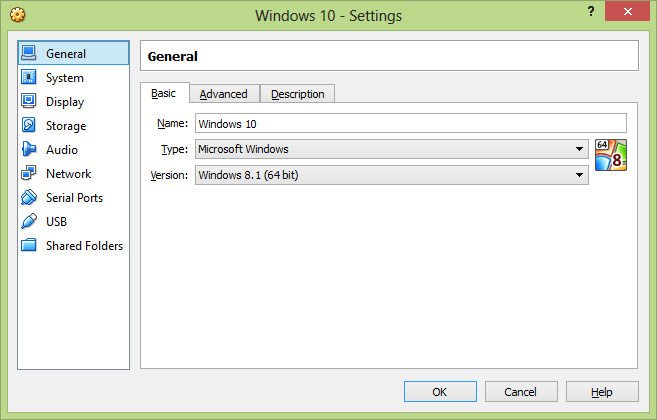Open the Help button

(602, 391)
